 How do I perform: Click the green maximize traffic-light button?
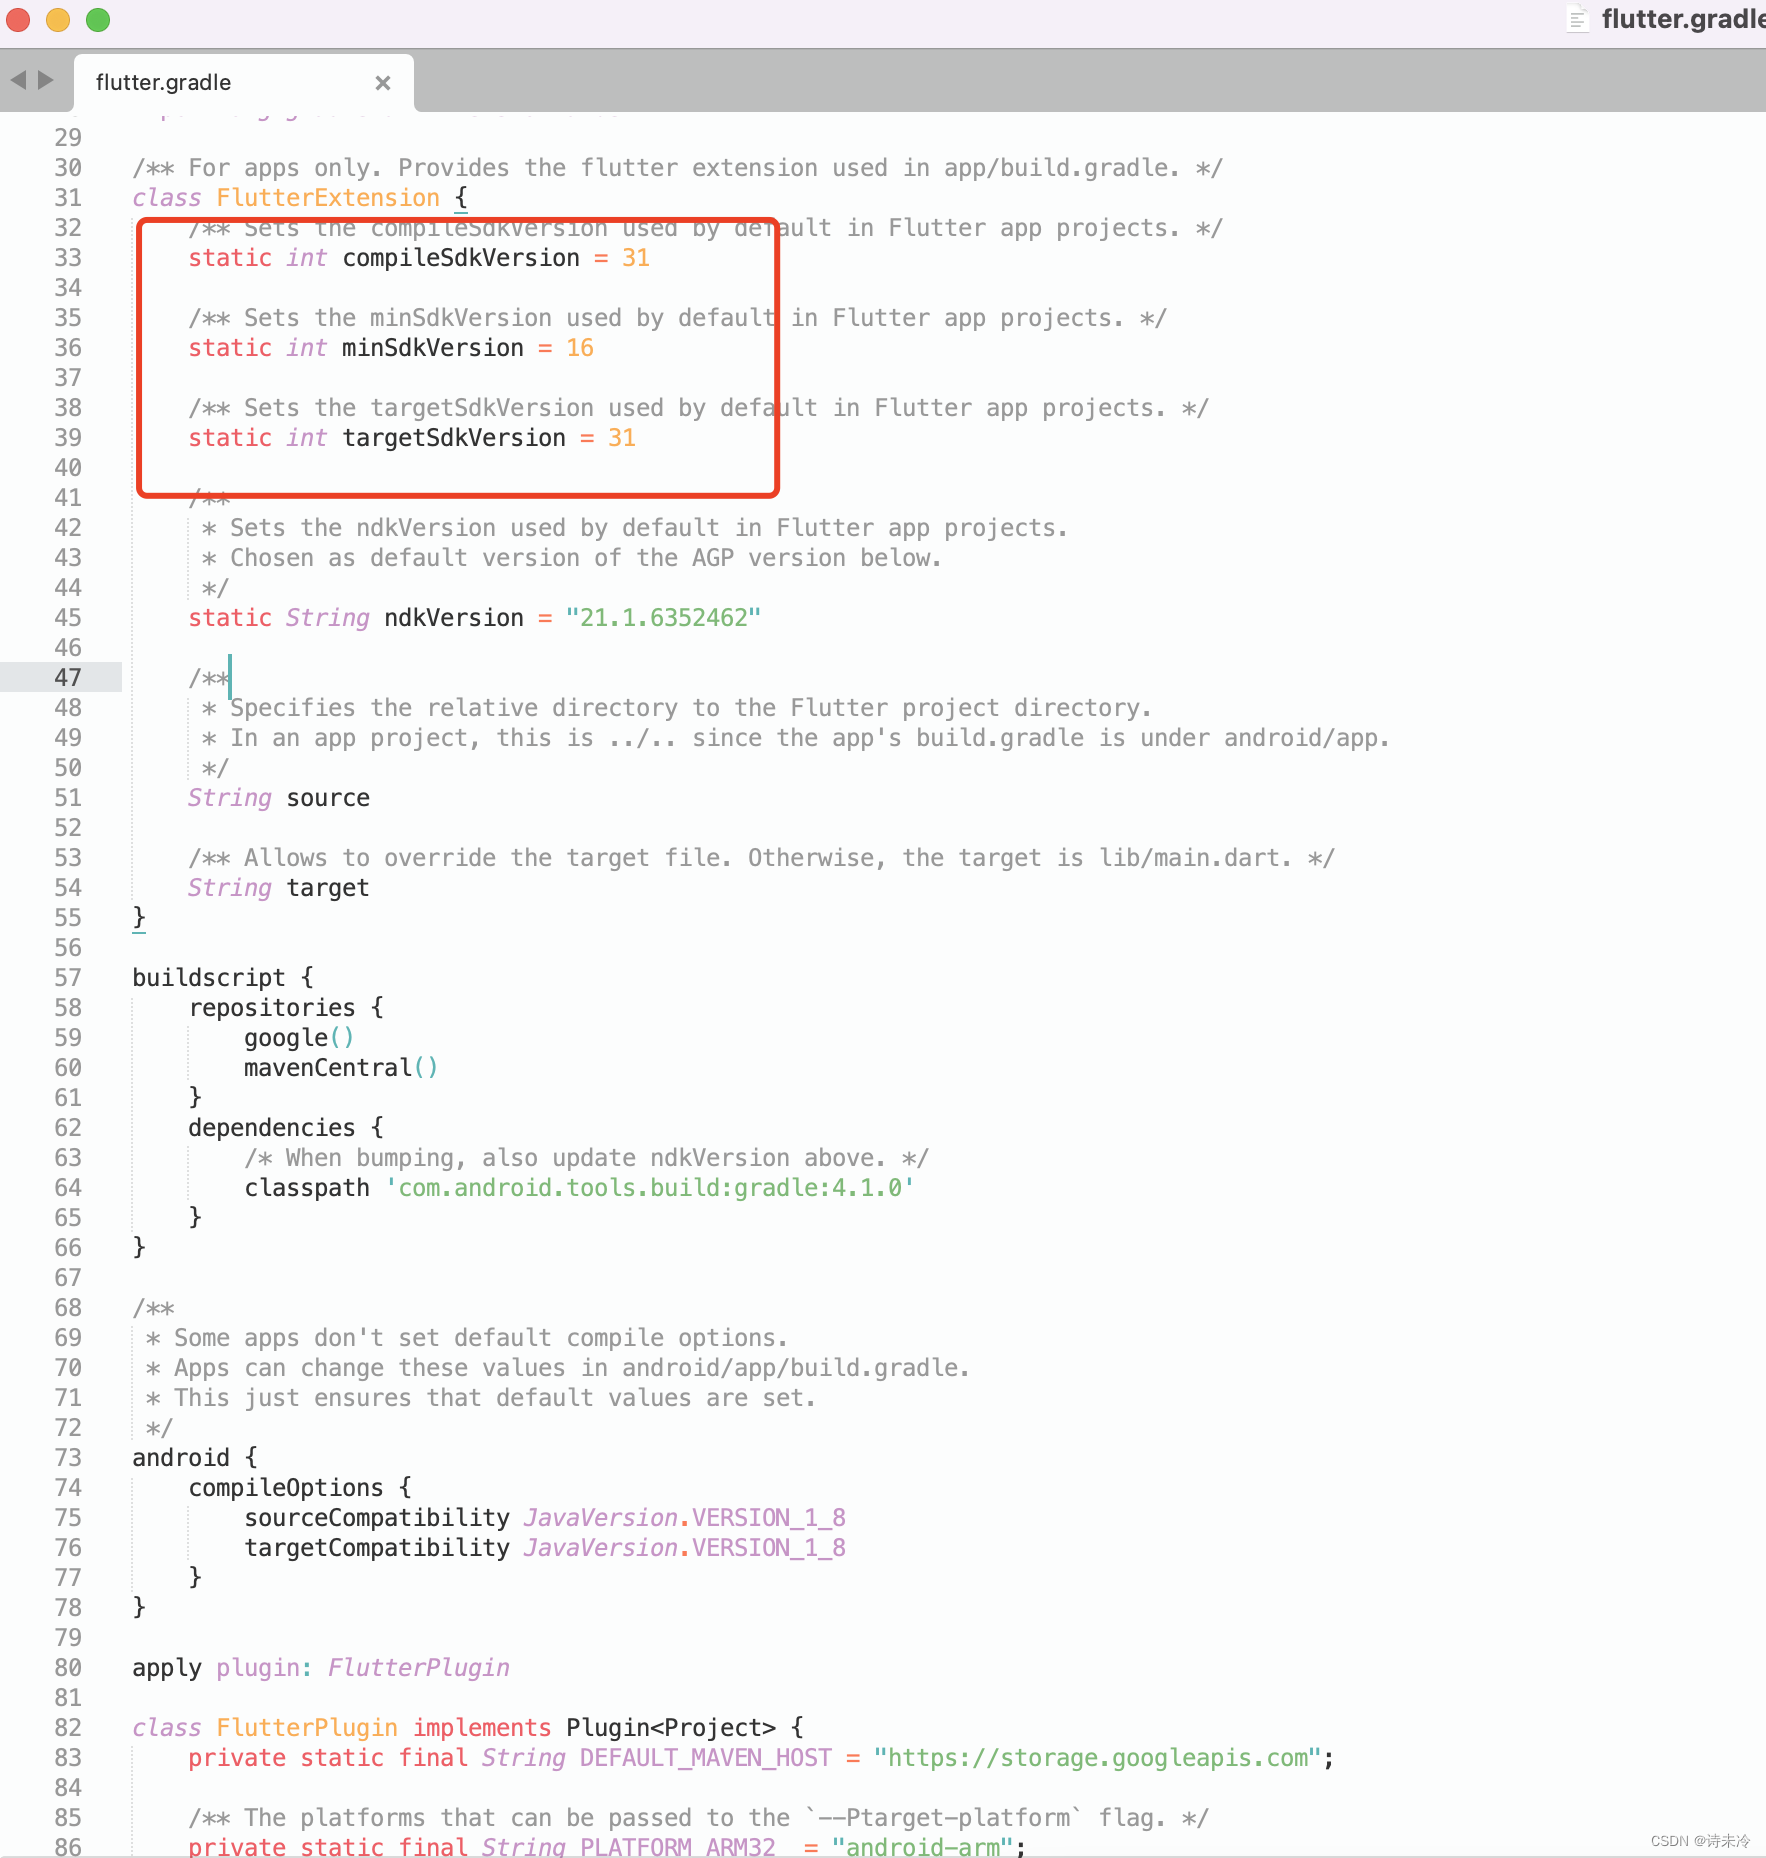coord(97,20)
